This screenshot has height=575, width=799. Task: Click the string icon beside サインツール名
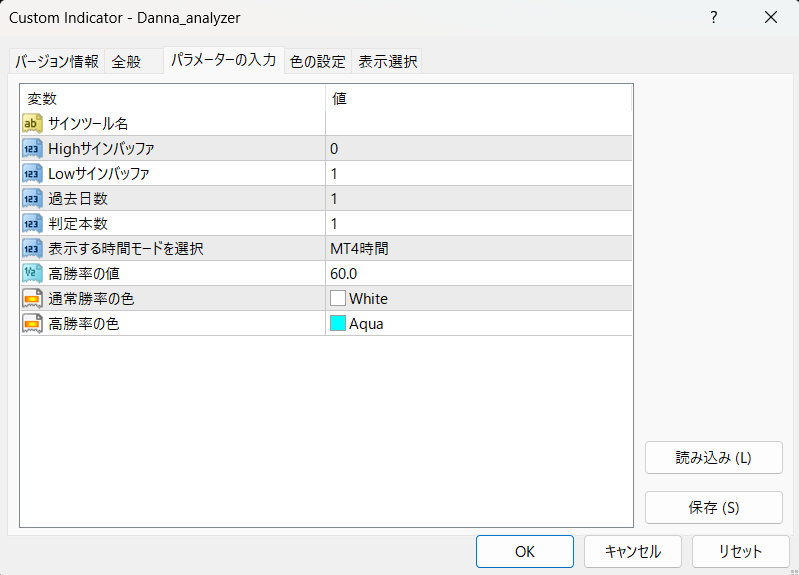tap(32, 123)
